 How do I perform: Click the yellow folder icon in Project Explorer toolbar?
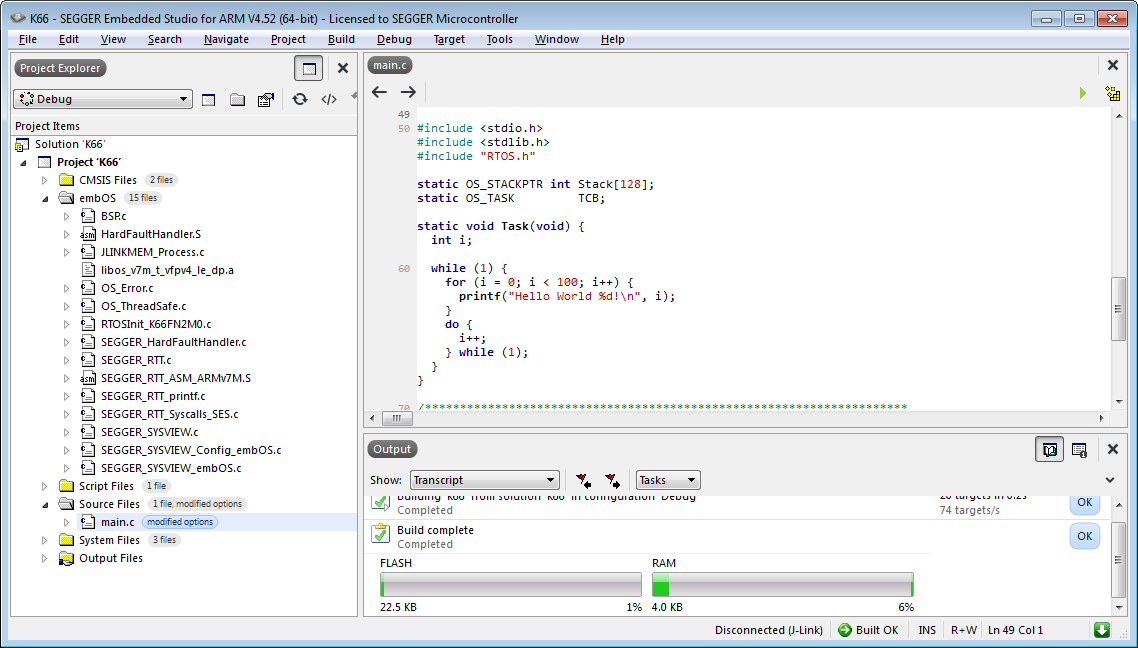(x=237, y=99)
